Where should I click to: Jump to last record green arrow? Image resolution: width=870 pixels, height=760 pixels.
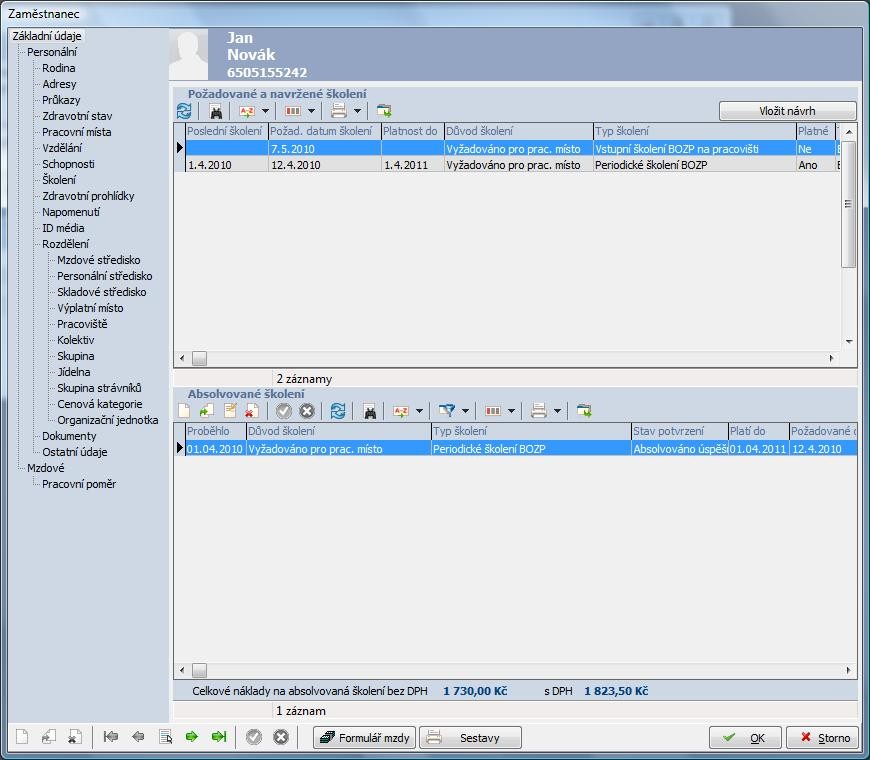click(x=218, y=737)
